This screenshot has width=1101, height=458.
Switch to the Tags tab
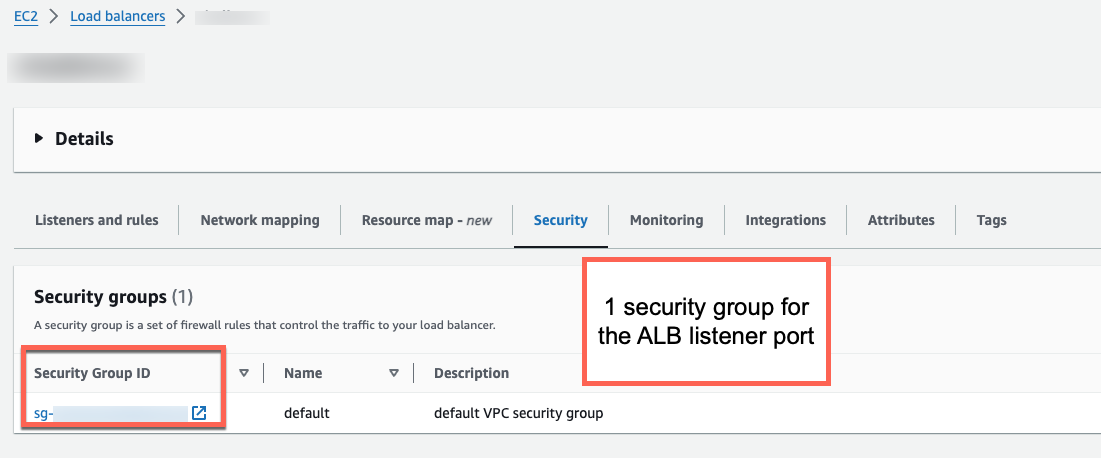click(x=991, y=220)
